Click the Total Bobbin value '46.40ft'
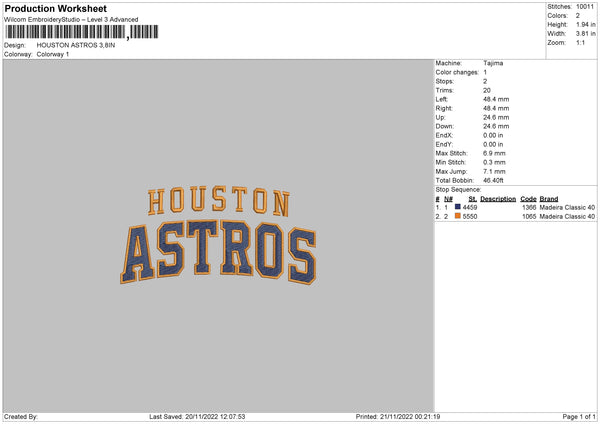The height and width of the screenshot is (424, 600). pyautogui.click(x=493, y=180)
